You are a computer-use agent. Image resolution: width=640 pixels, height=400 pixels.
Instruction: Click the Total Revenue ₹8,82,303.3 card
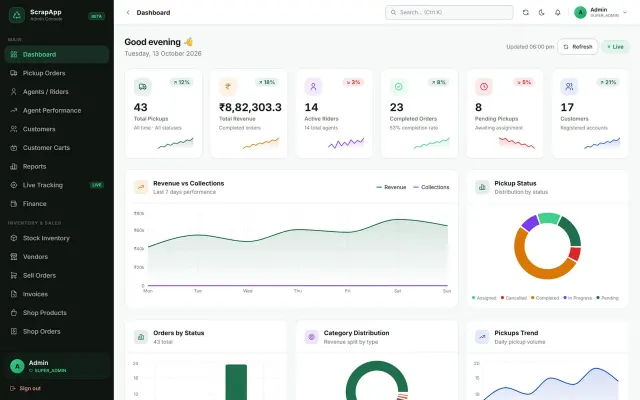tap(249, 113)
